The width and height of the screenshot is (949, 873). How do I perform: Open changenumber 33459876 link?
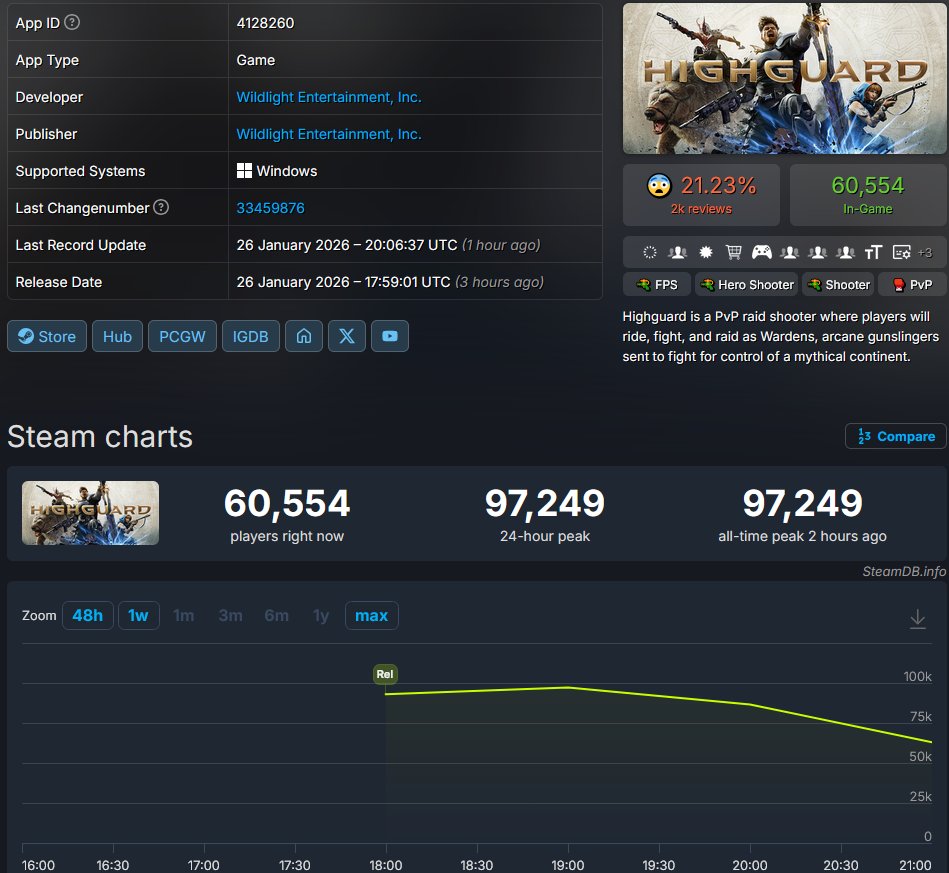pos(270,208)
